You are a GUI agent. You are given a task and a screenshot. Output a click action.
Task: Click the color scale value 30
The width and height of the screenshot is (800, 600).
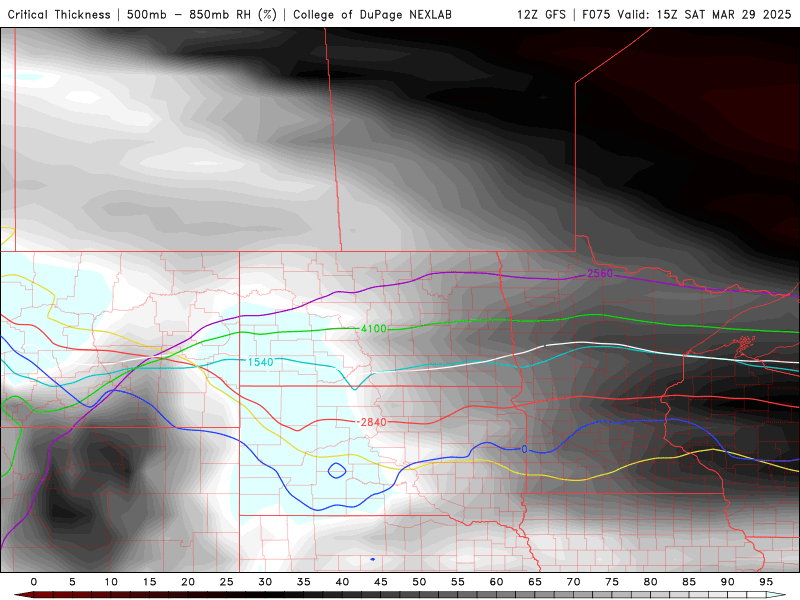point(265,582)
